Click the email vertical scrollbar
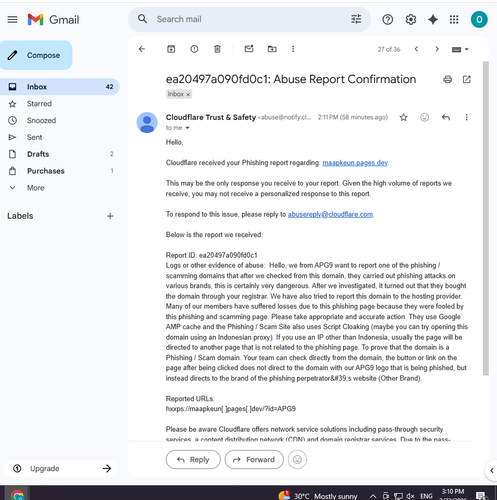 click(486, 218)
